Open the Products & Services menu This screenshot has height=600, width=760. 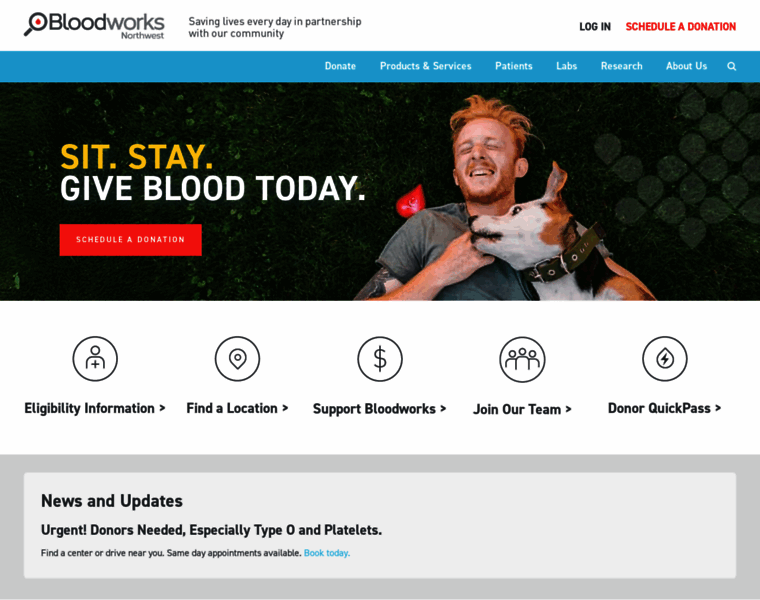coord(426,66)
